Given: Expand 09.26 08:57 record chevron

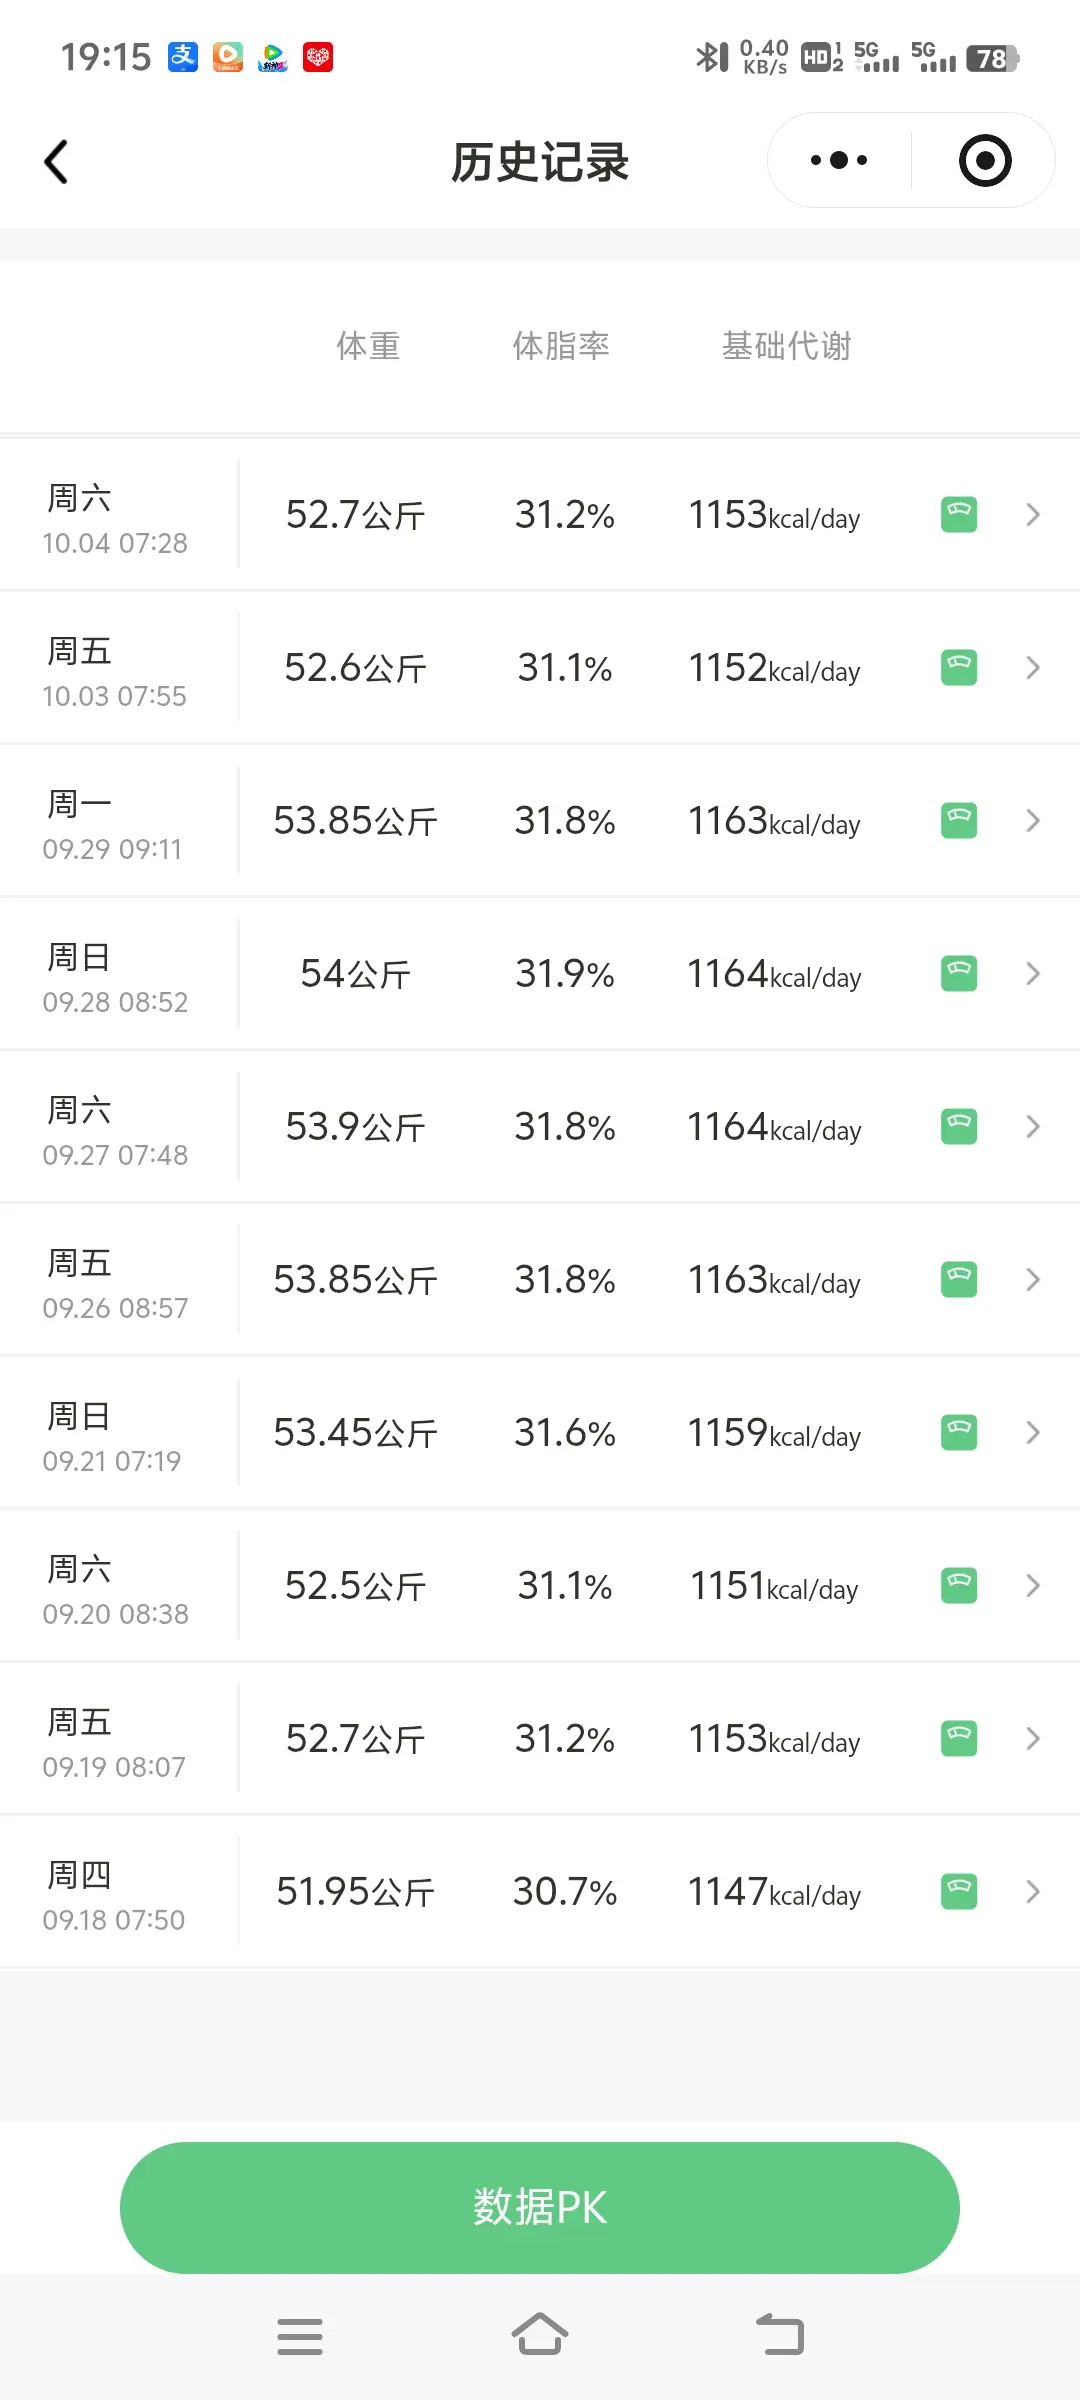Looking at the screenshot, I should (1033, 1279).
